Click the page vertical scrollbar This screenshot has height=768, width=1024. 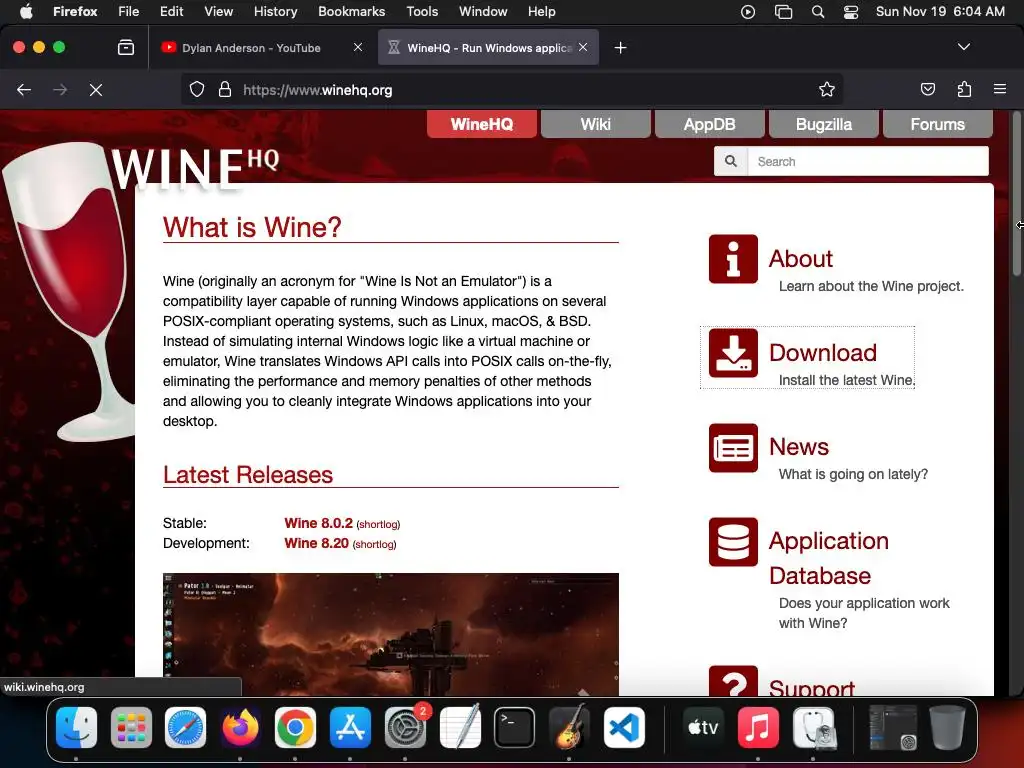pos(1016,196)
